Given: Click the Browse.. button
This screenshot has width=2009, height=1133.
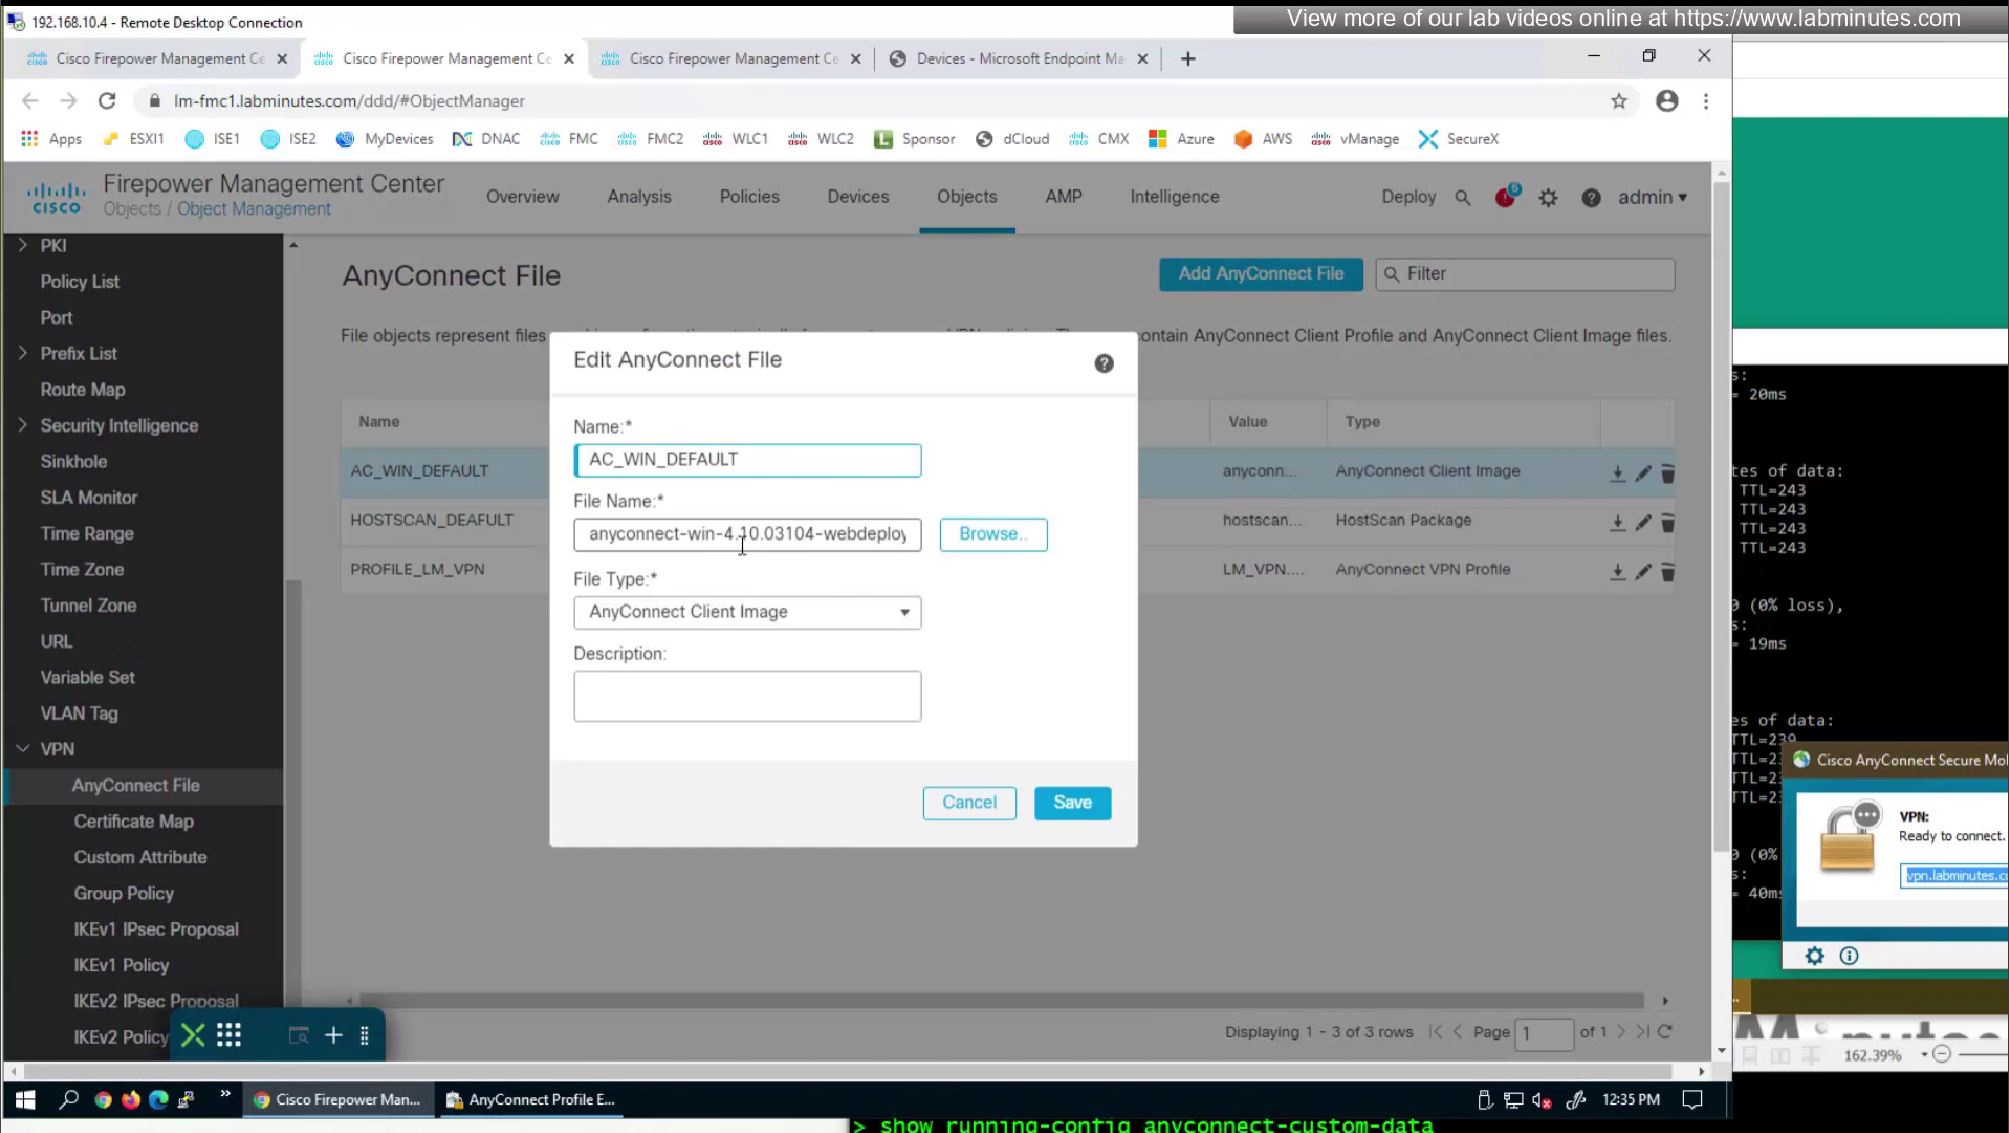Looking at the screenshot, I should pyautogui.click(x=992, y=534).
